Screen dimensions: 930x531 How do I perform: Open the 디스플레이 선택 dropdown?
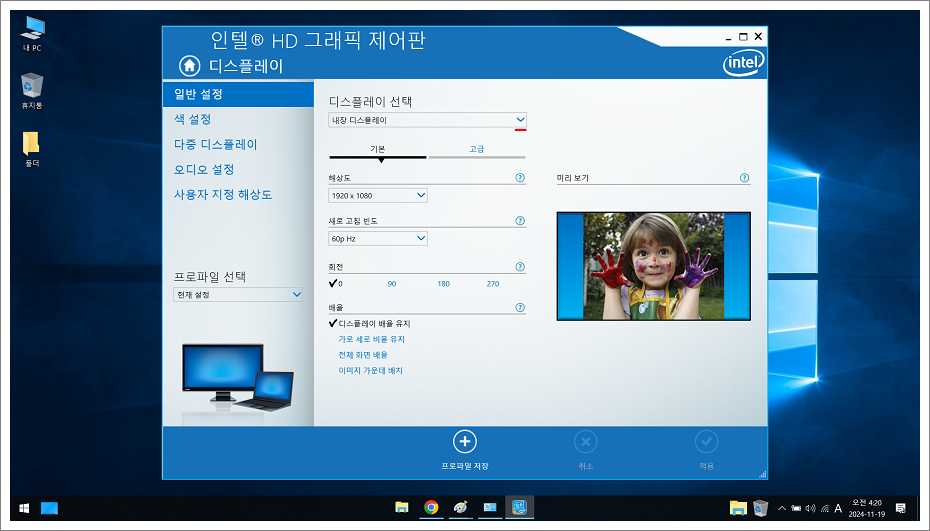(x=427, y=120)
